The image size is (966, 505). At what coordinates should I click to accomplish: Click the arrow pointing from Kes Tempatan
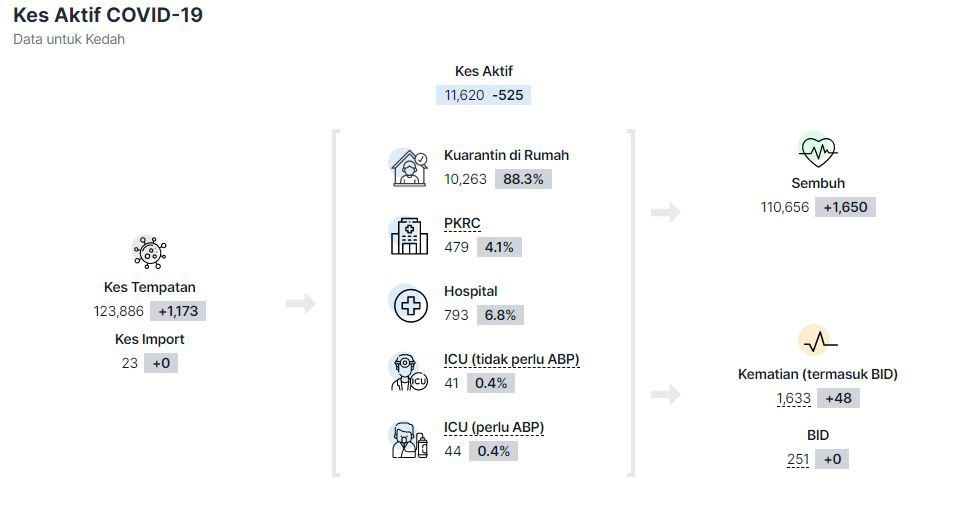click(301, 303)
